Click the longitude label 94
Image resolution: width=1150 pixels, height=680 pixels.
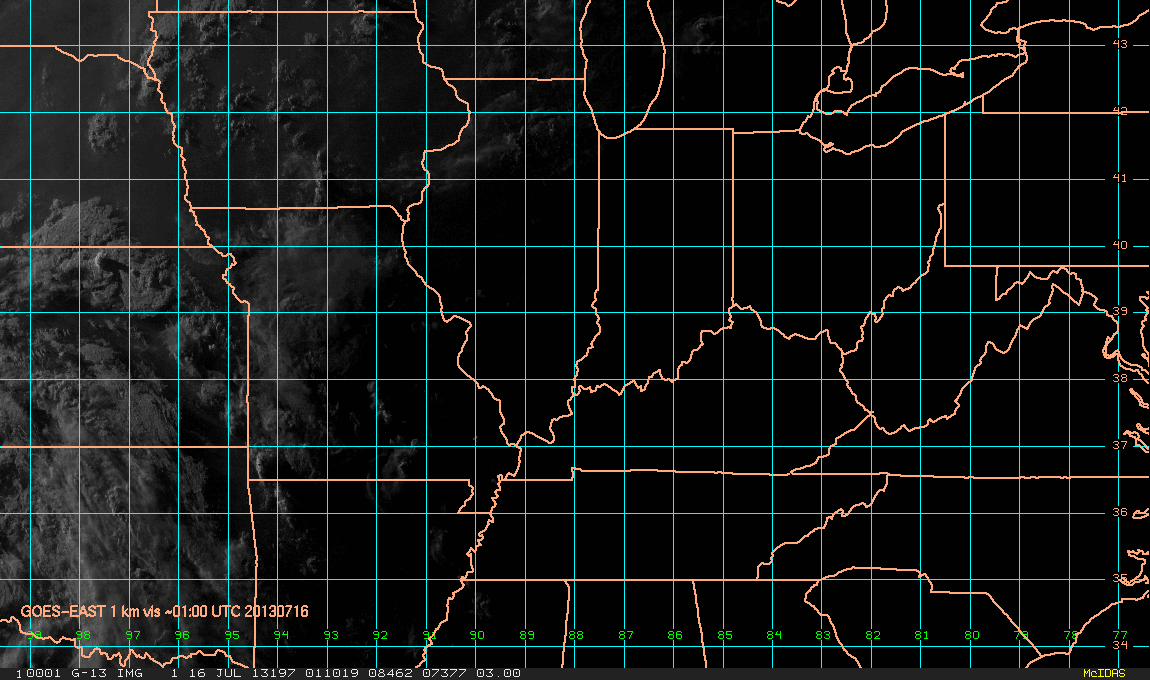coord(281,635)
